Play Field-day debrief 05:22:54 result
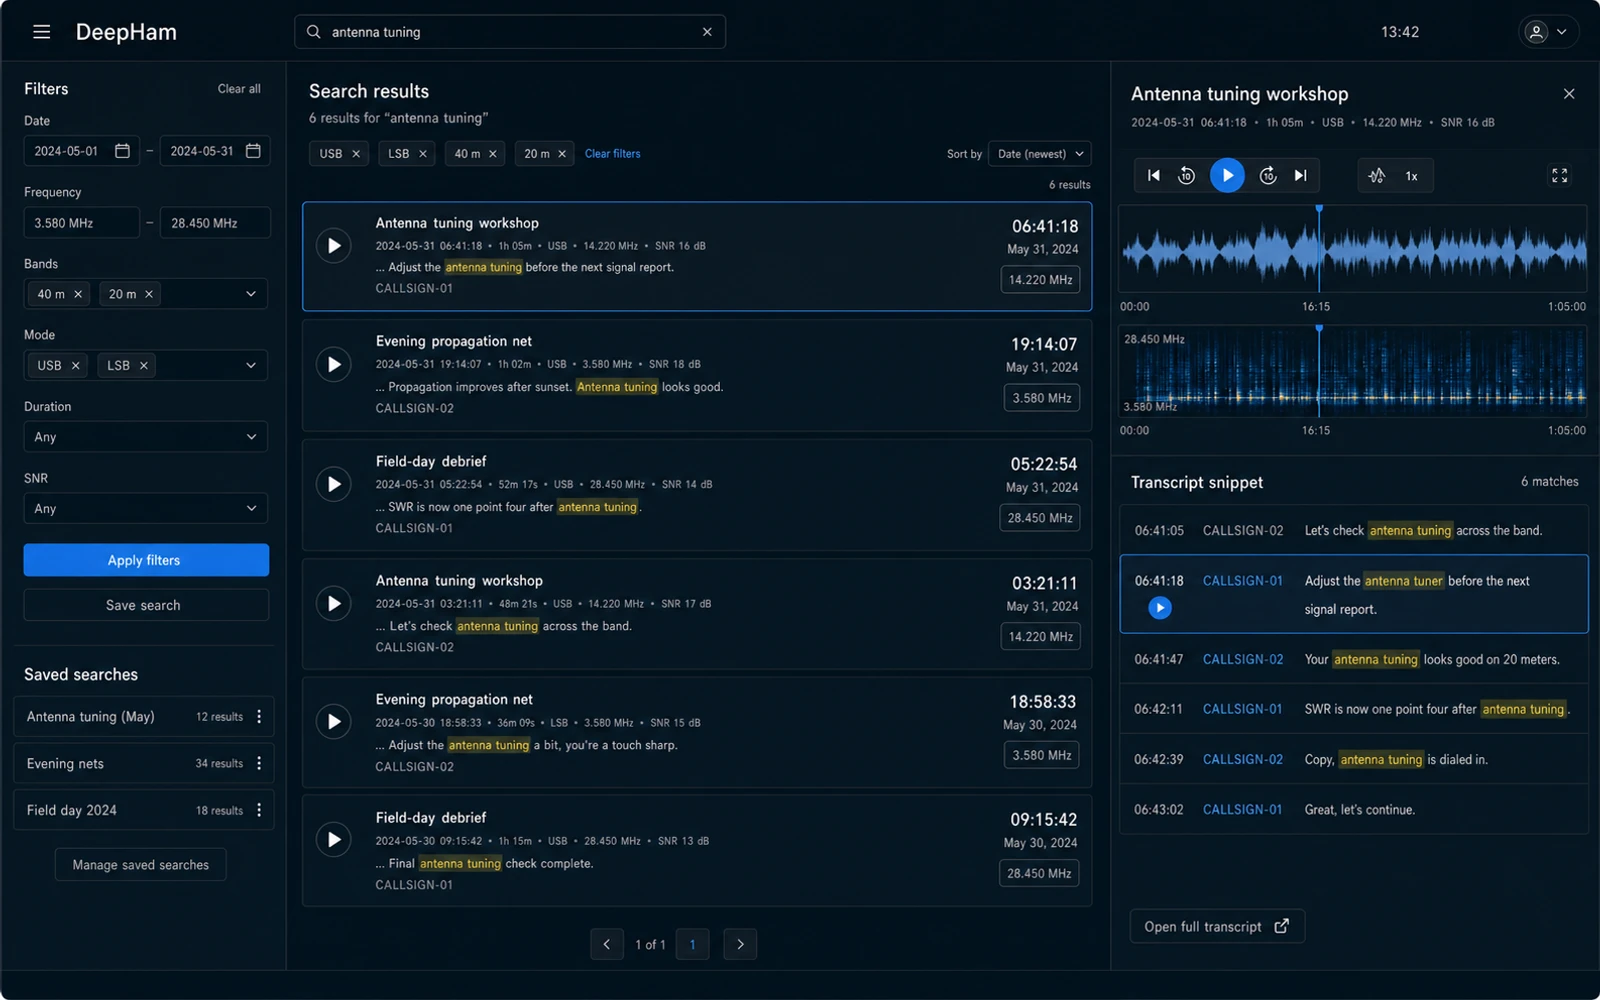1600x1000 pixels. point(334,484)
